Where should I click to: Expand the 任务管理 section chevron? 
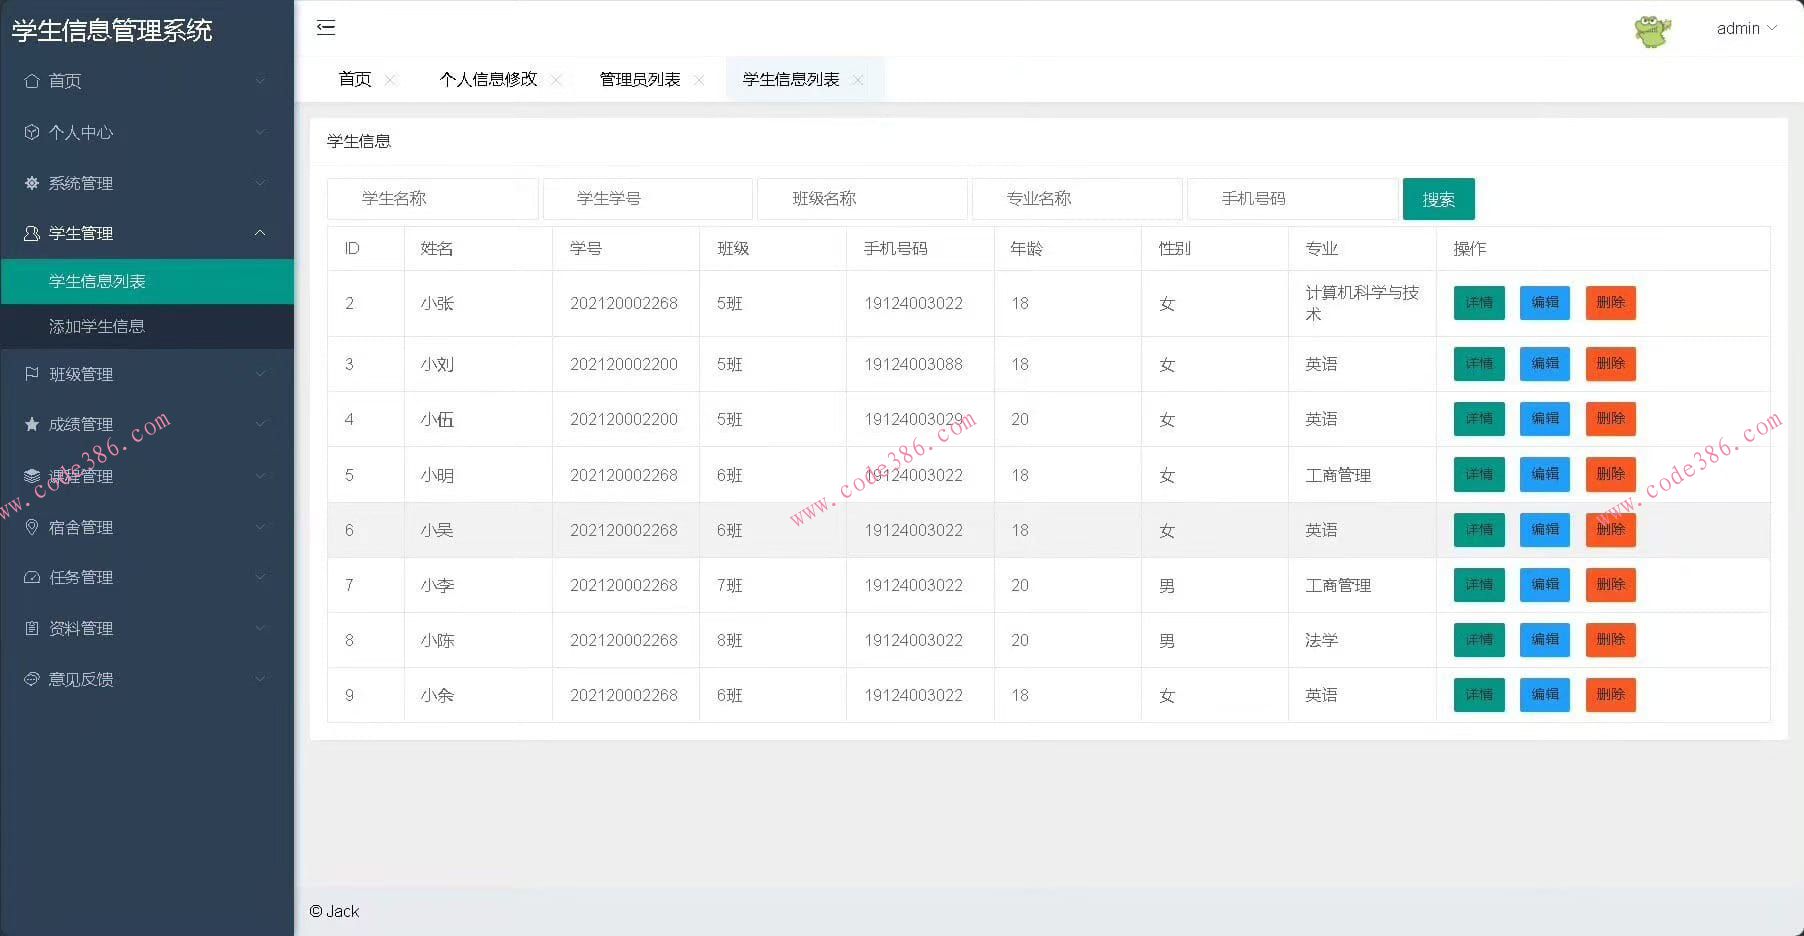click(261, 577)
